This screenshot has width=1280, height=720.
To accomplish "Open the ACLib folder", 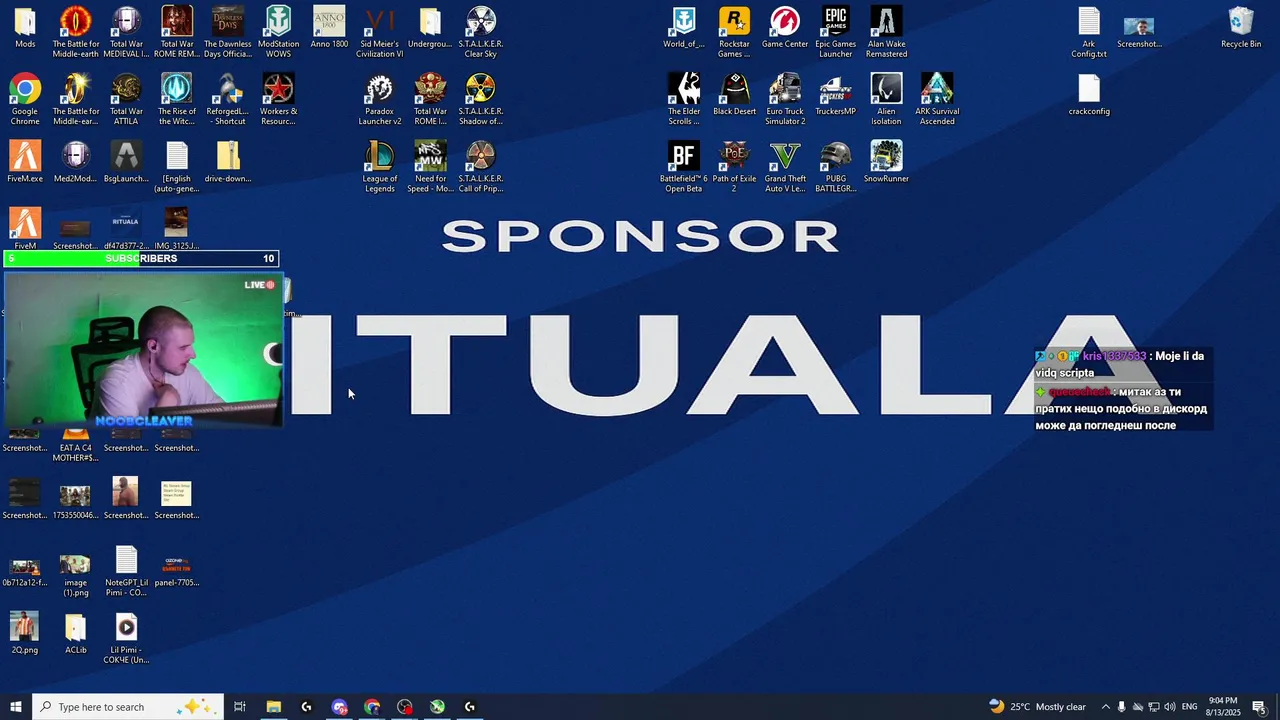I will (x=75, y=633).
